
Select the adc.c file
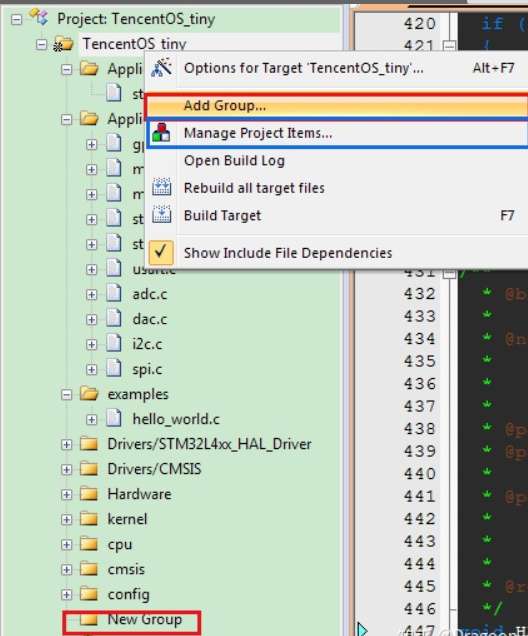[x=150, y=294]
